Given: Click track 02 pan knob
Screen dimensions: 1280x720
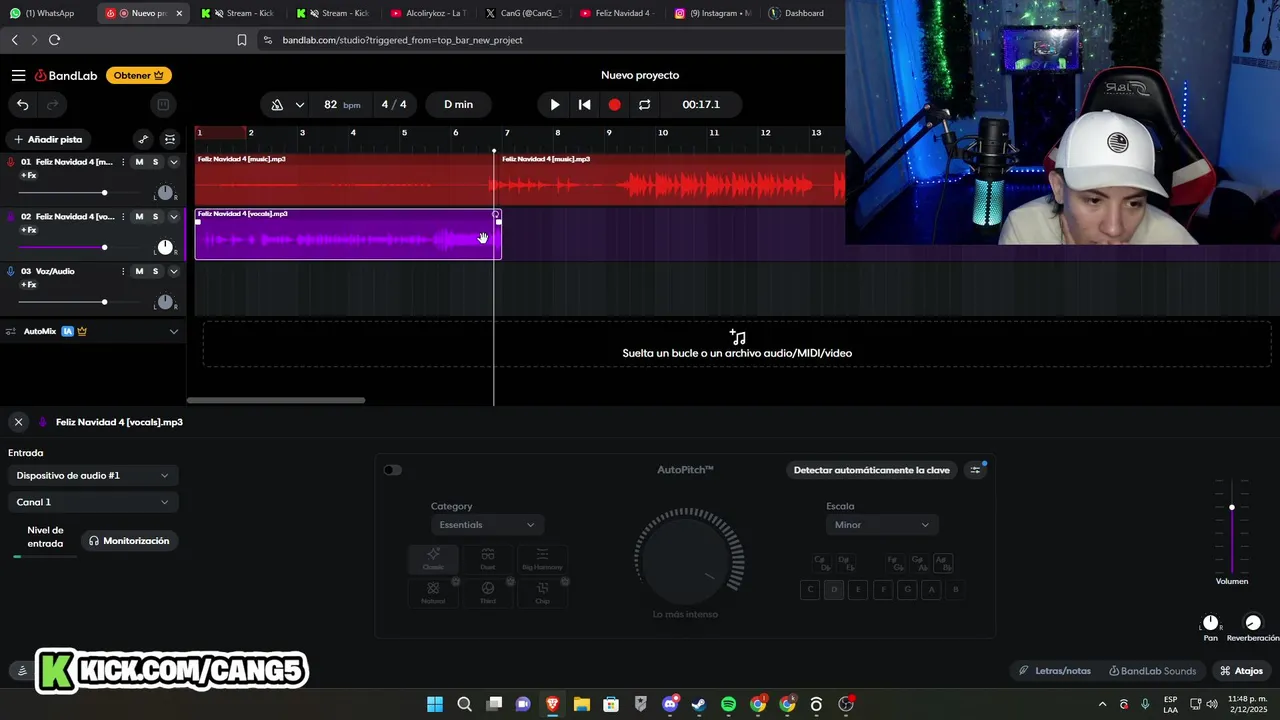Looking at the screenshot, I should point(165,247).
